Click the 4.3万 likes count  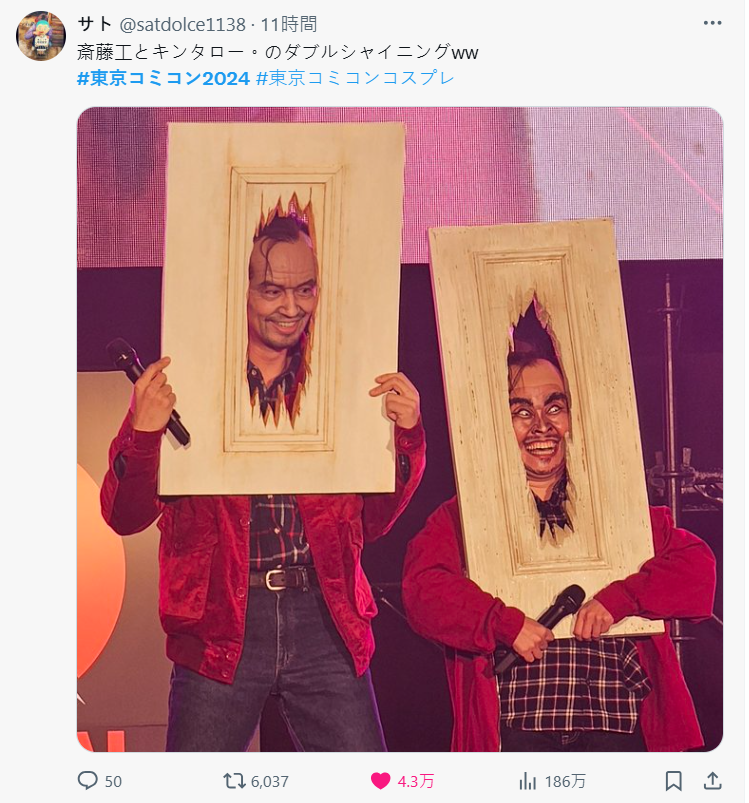416,781
